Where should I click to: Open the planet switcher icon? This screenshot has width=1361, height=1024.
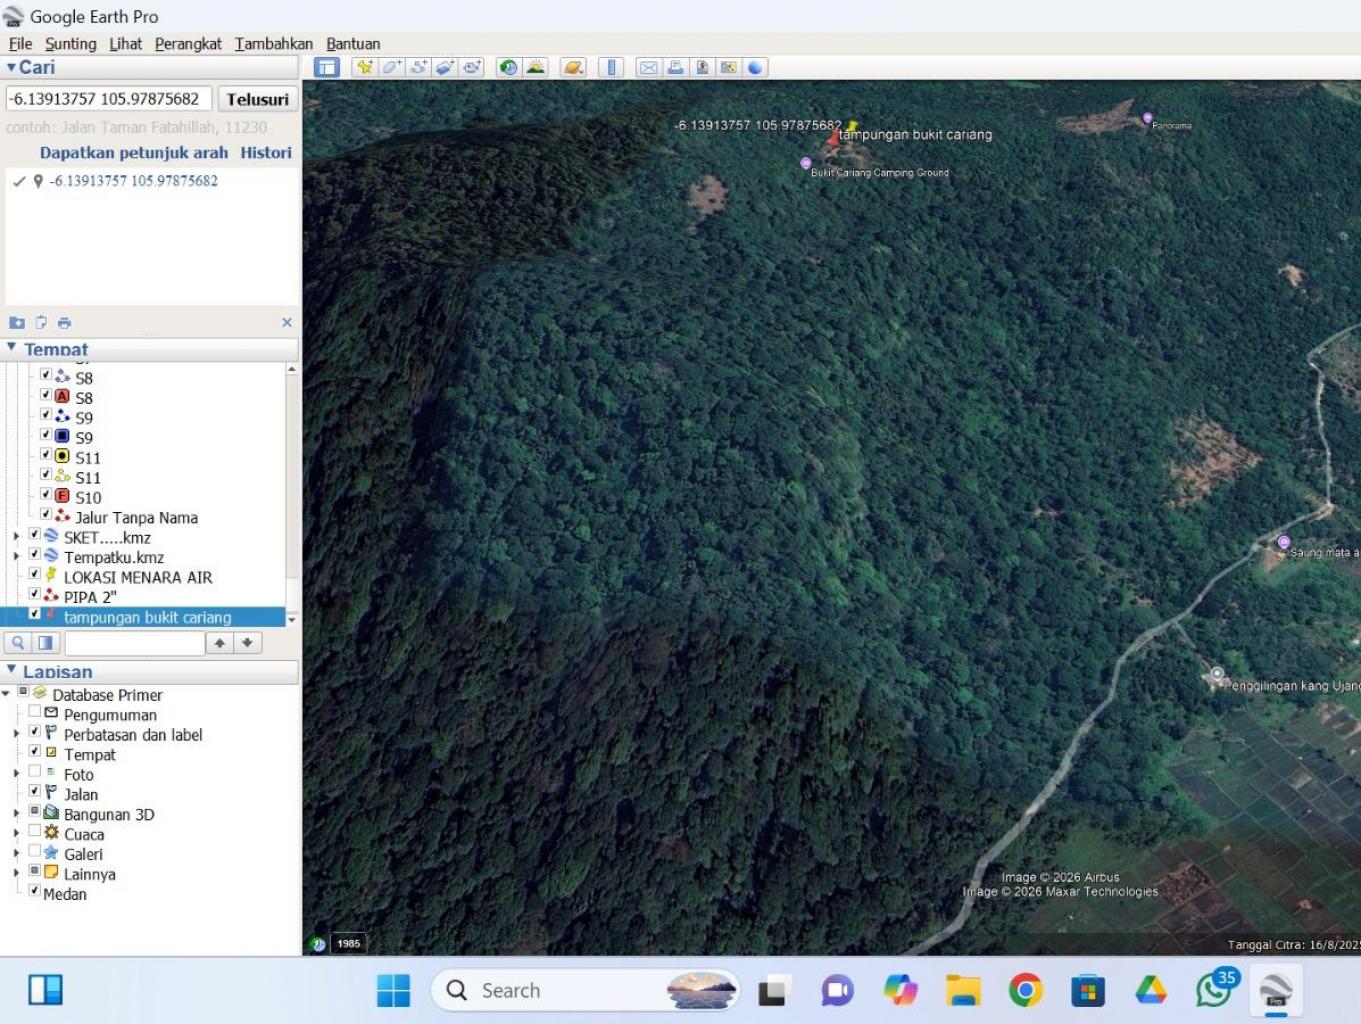coord(573,67)
